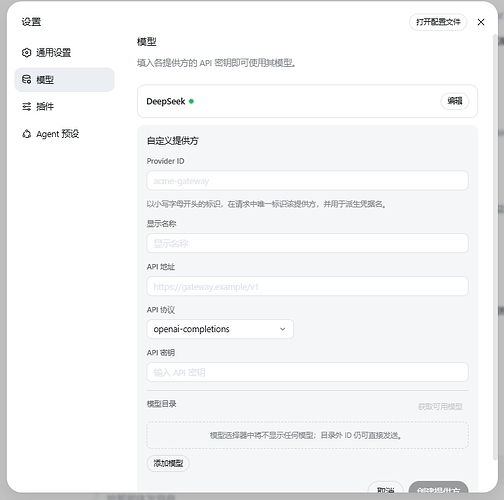This screenshot has width=504, height=500.
Task: Click the 打开配置文件 button
Action: point(438,22)
